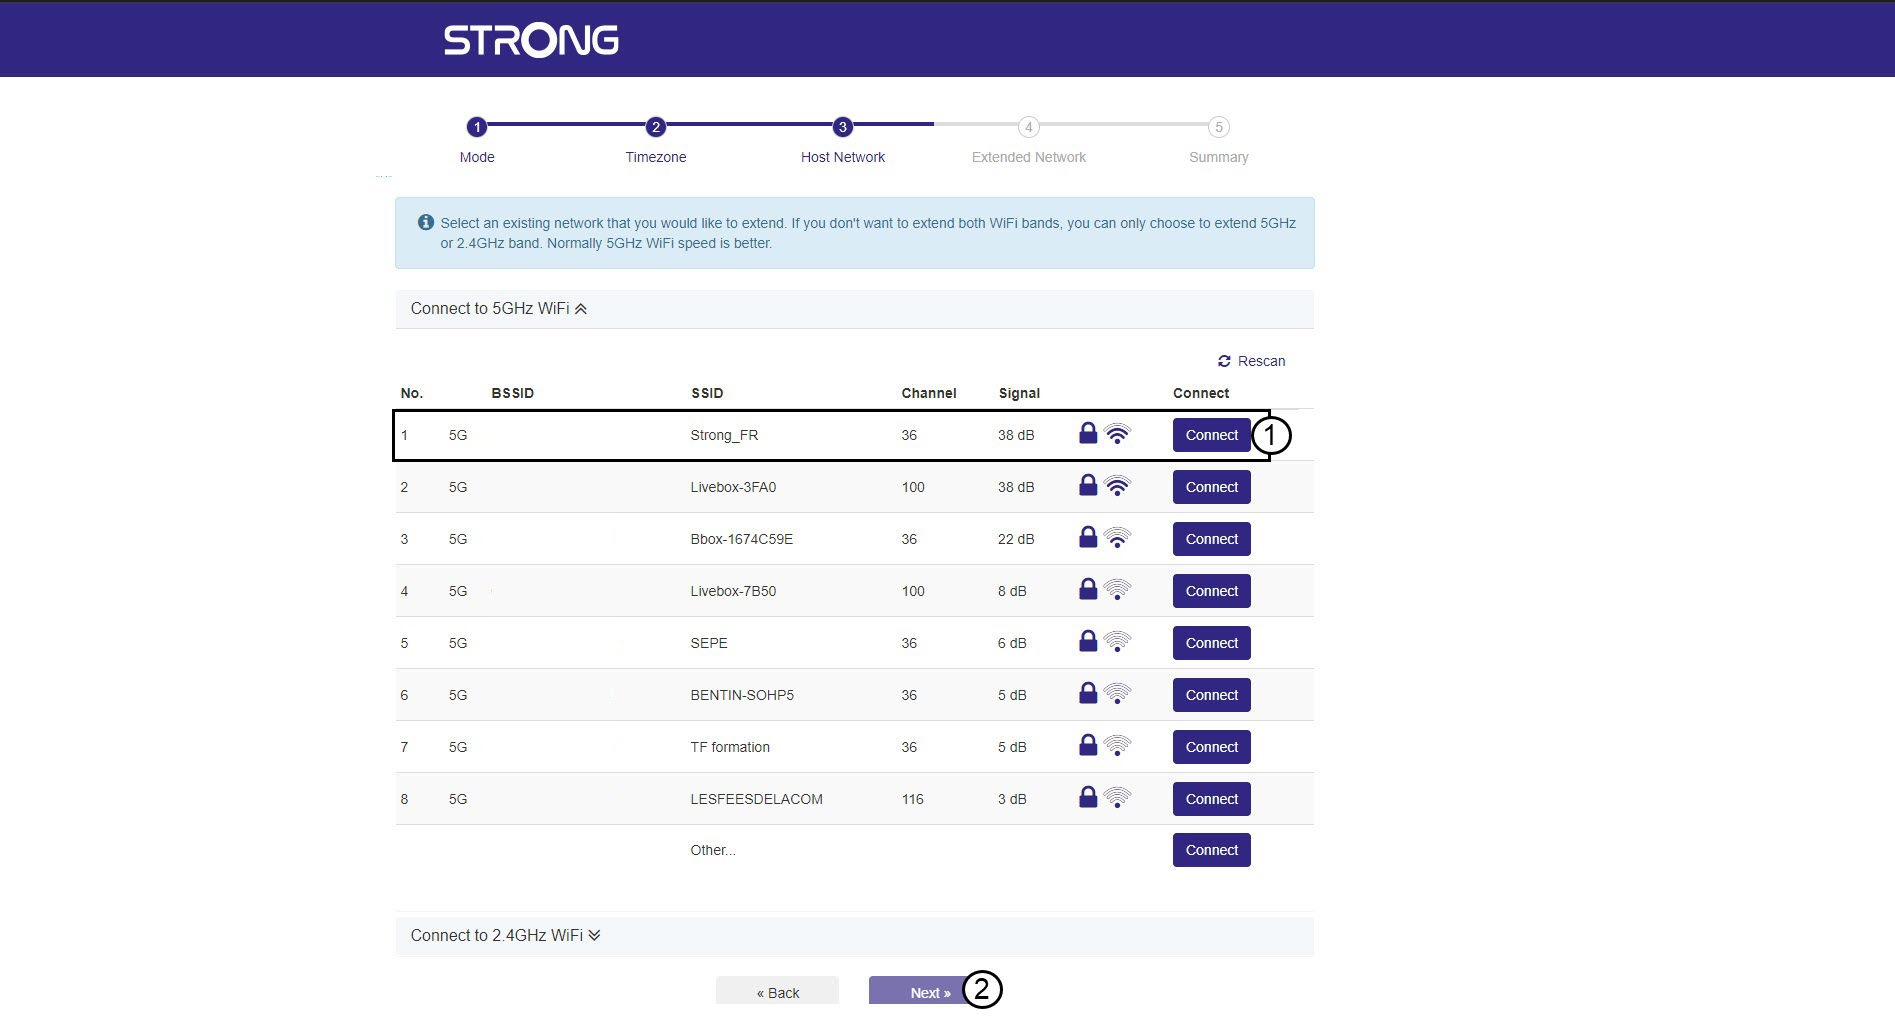Connect to the BENTIN-SOHP5 network

[1211, 695]
